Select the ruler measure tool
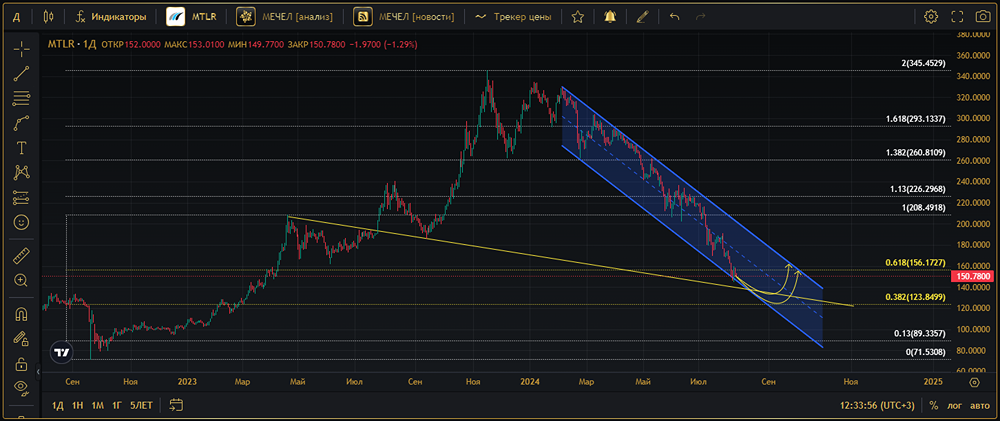The image size is (1000, 421). click(21, 256)
